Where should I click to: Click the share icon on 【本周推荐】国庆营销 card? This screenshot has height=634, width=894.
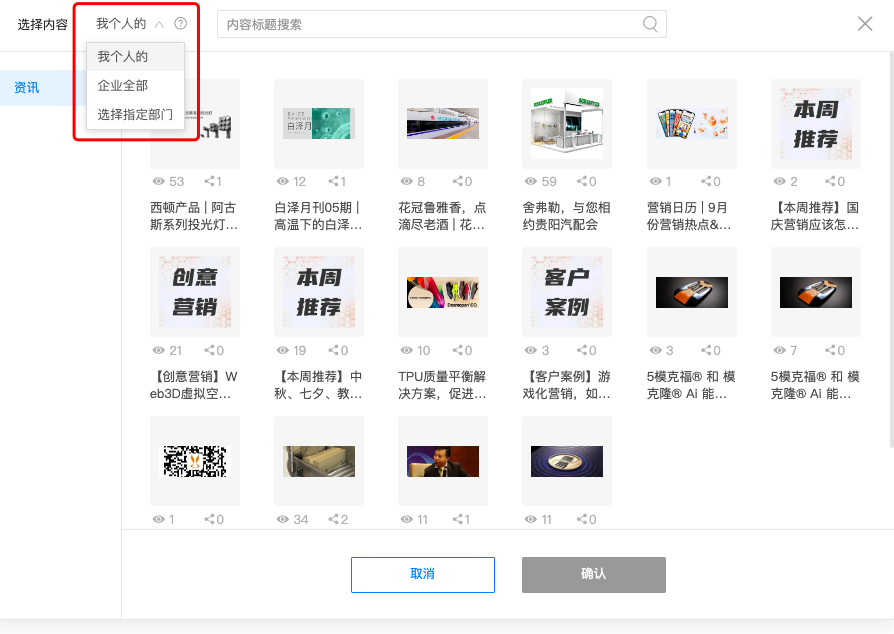point(831,181)
